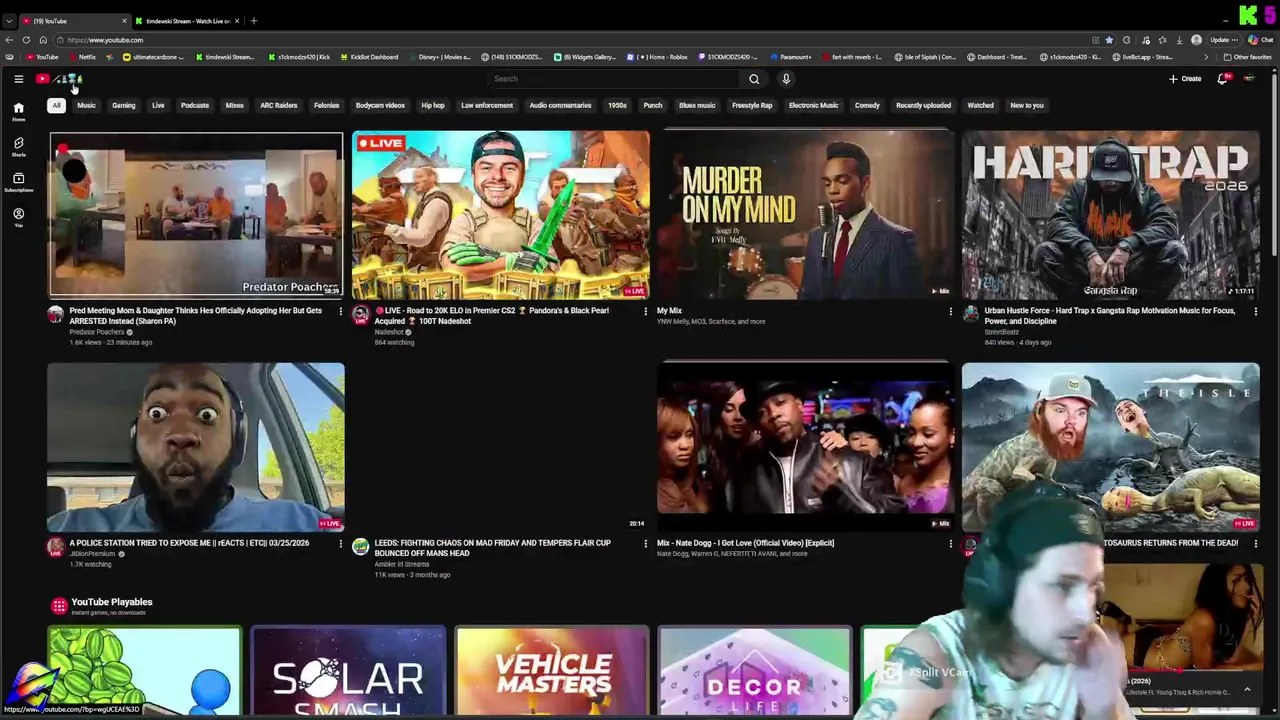Viewport: 1280px width, 720px height.
Task: Select the Mixes filter chip
Action: tap(234, 105)
